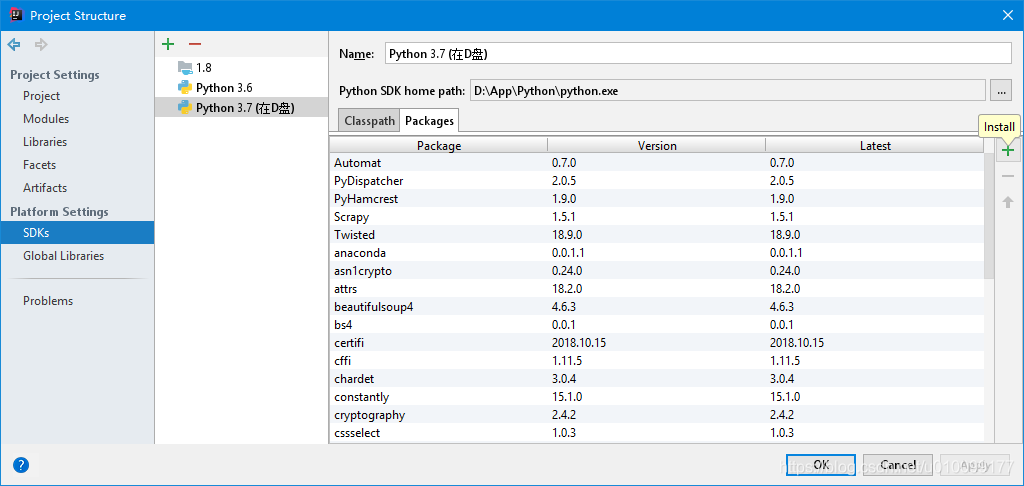Select the cryptography package row
Image resolution: width=1024 pixels, height=486 pixels.
[656, 415]
